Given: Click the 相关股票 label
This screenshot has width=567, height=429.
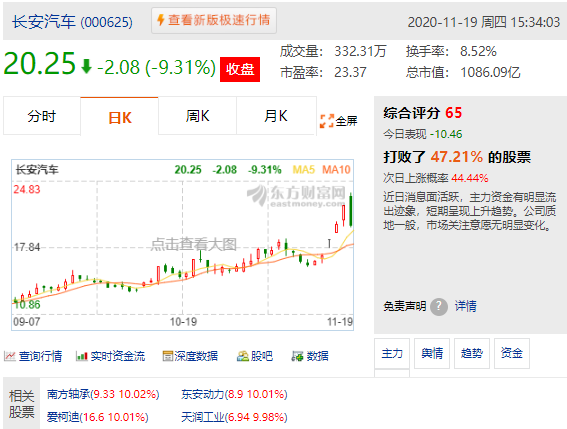Looking at the screenshot, I should pyautogui.click(x=21, y=404).
